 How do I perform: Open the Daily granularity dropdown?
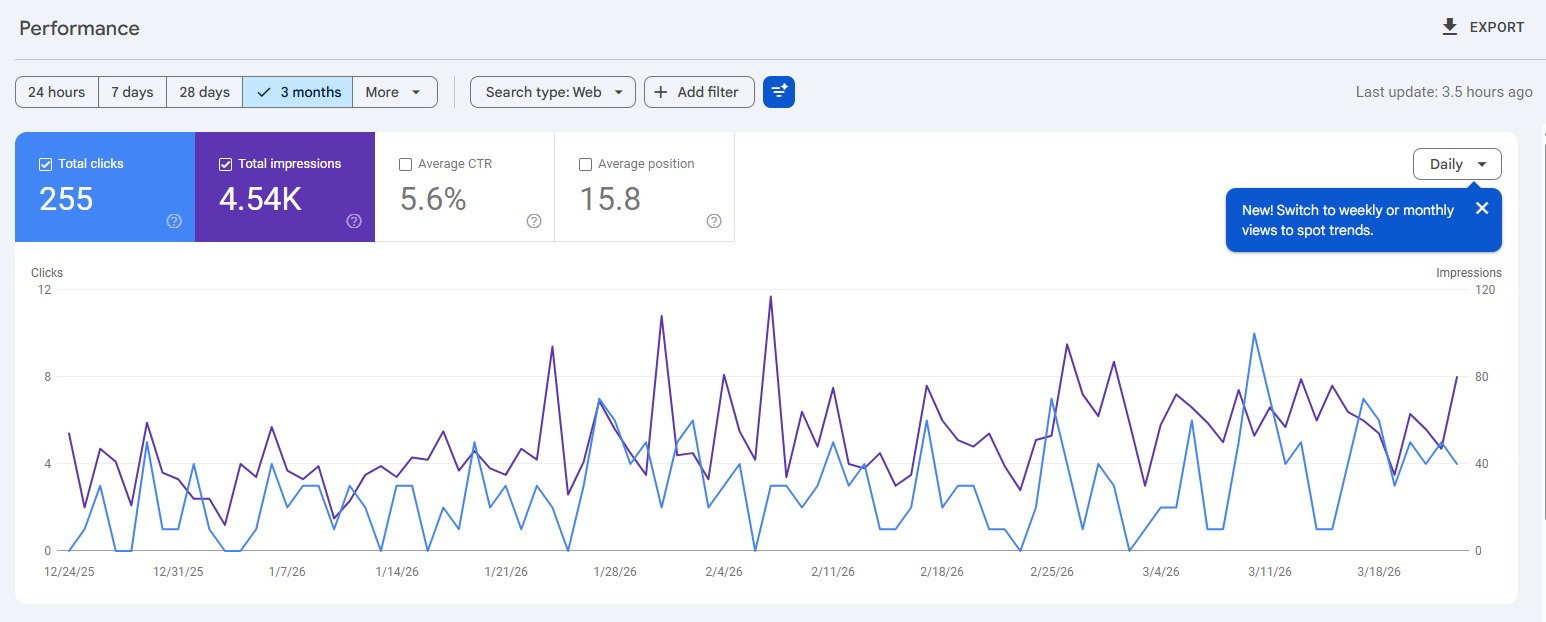pyautogui.click(x=1457, y=164)
